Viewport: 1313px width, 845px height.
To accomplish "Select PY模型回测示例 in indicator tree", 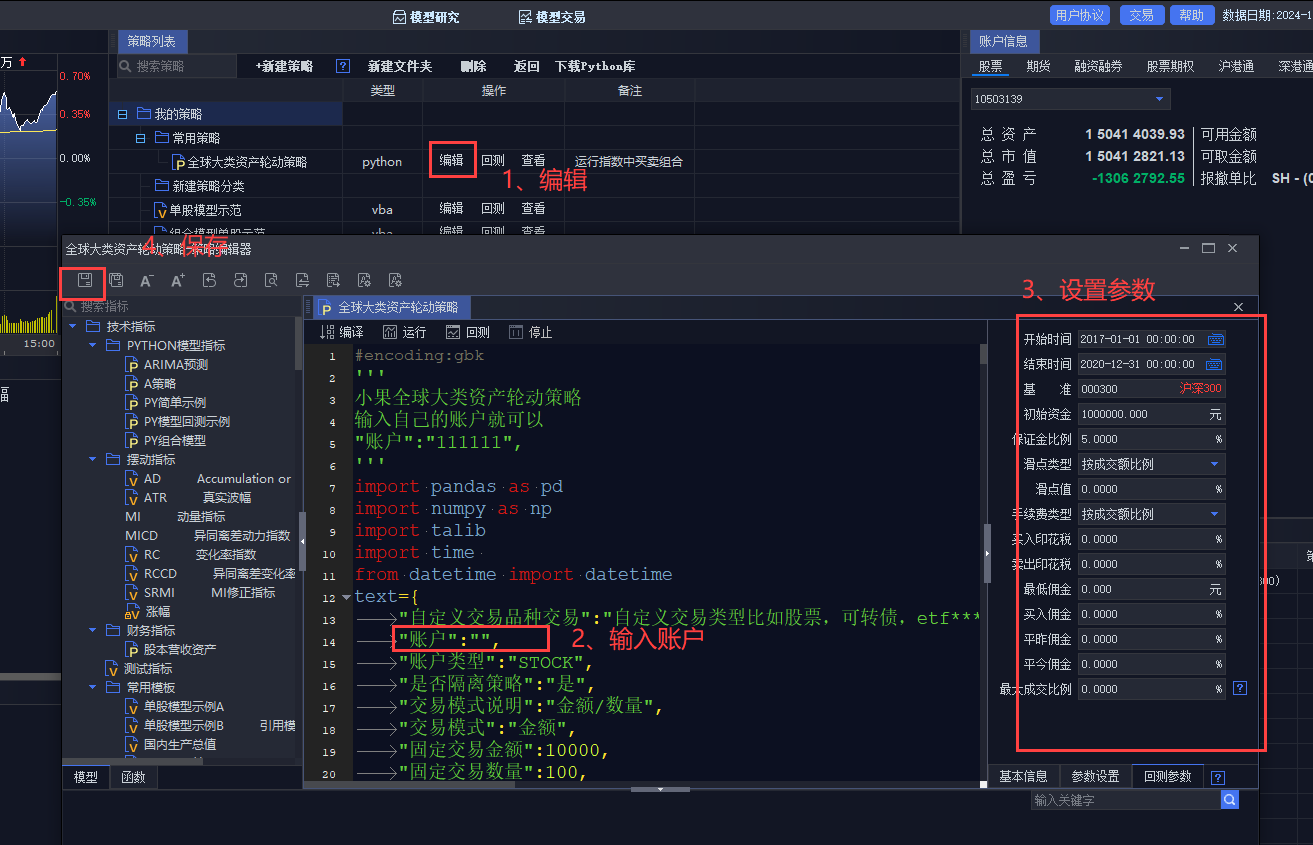I will pos(178,421).
